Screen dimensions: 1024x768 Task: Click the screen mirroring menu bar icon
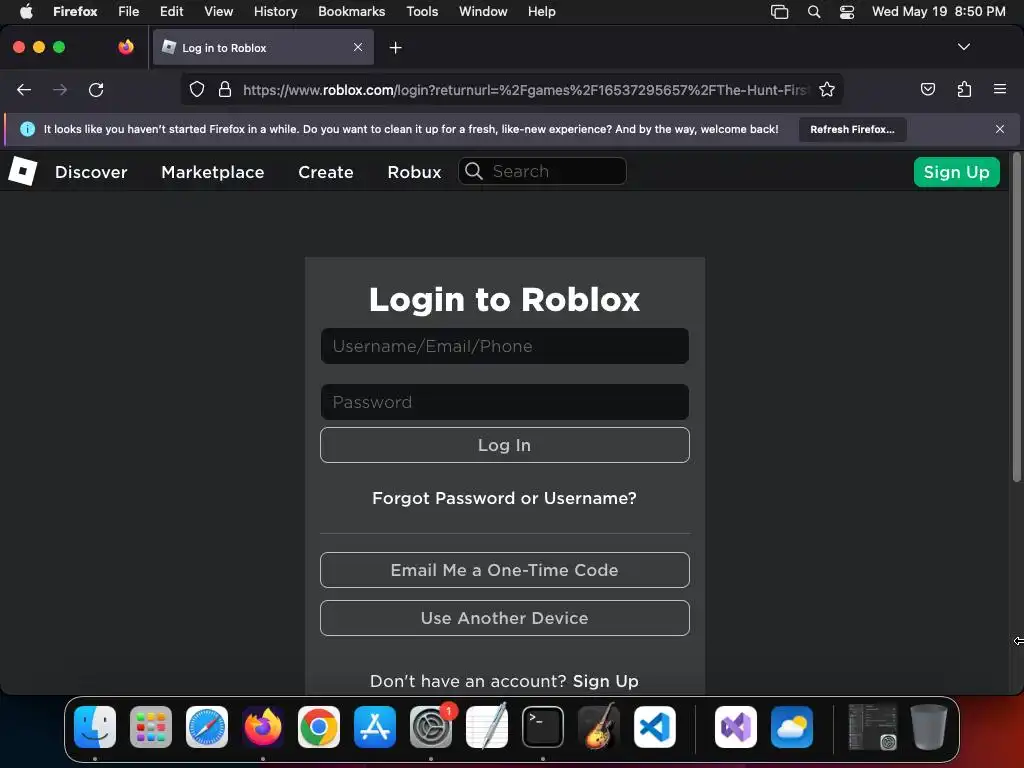780,12
